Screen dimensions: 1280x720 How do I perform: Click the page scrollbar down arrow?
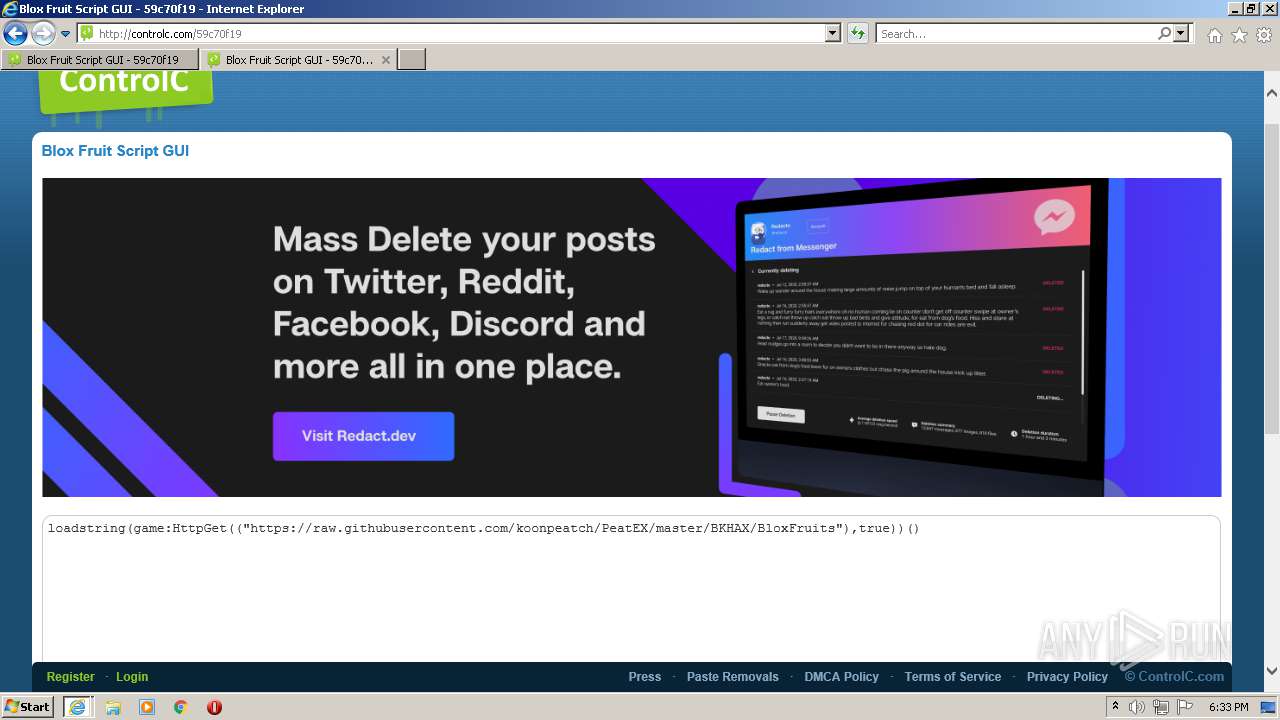(x=1271, y=671)
